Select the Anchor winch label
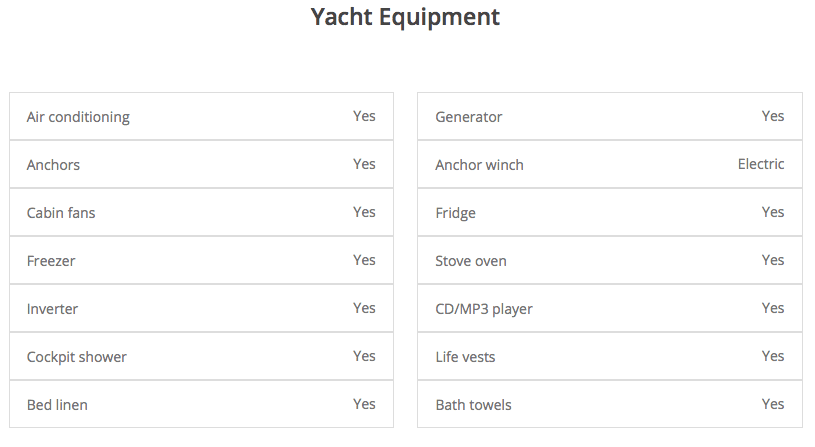This screenshot has width=815, height=447. click(x=479, y=165)
